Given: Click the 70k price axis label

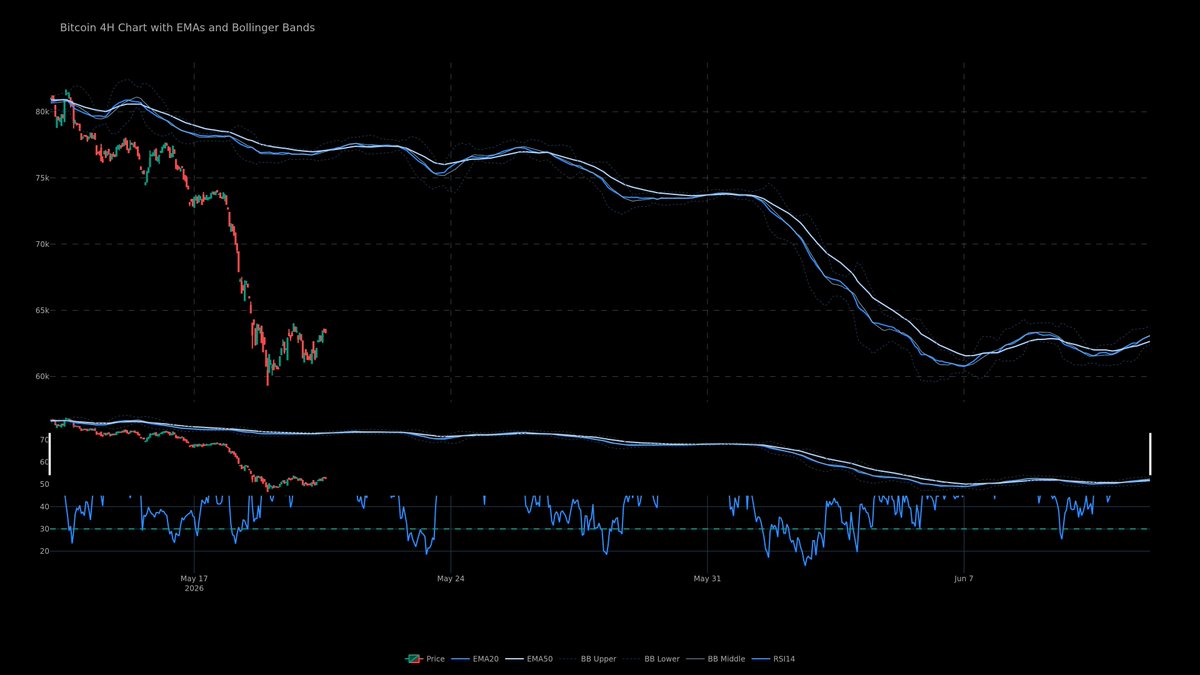Looking at the screenshot, I should (42, 244).
